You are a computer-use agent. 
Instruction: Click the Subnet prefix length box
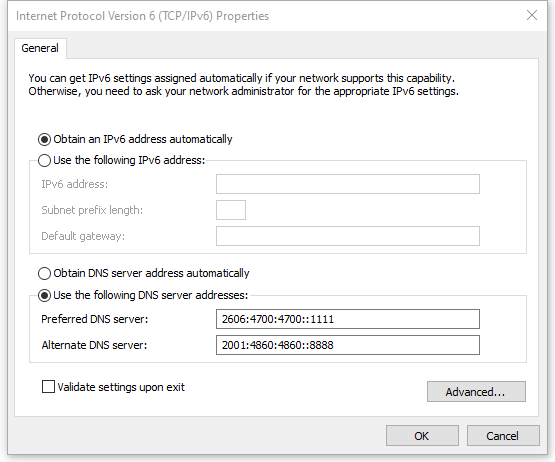[231, 210]
